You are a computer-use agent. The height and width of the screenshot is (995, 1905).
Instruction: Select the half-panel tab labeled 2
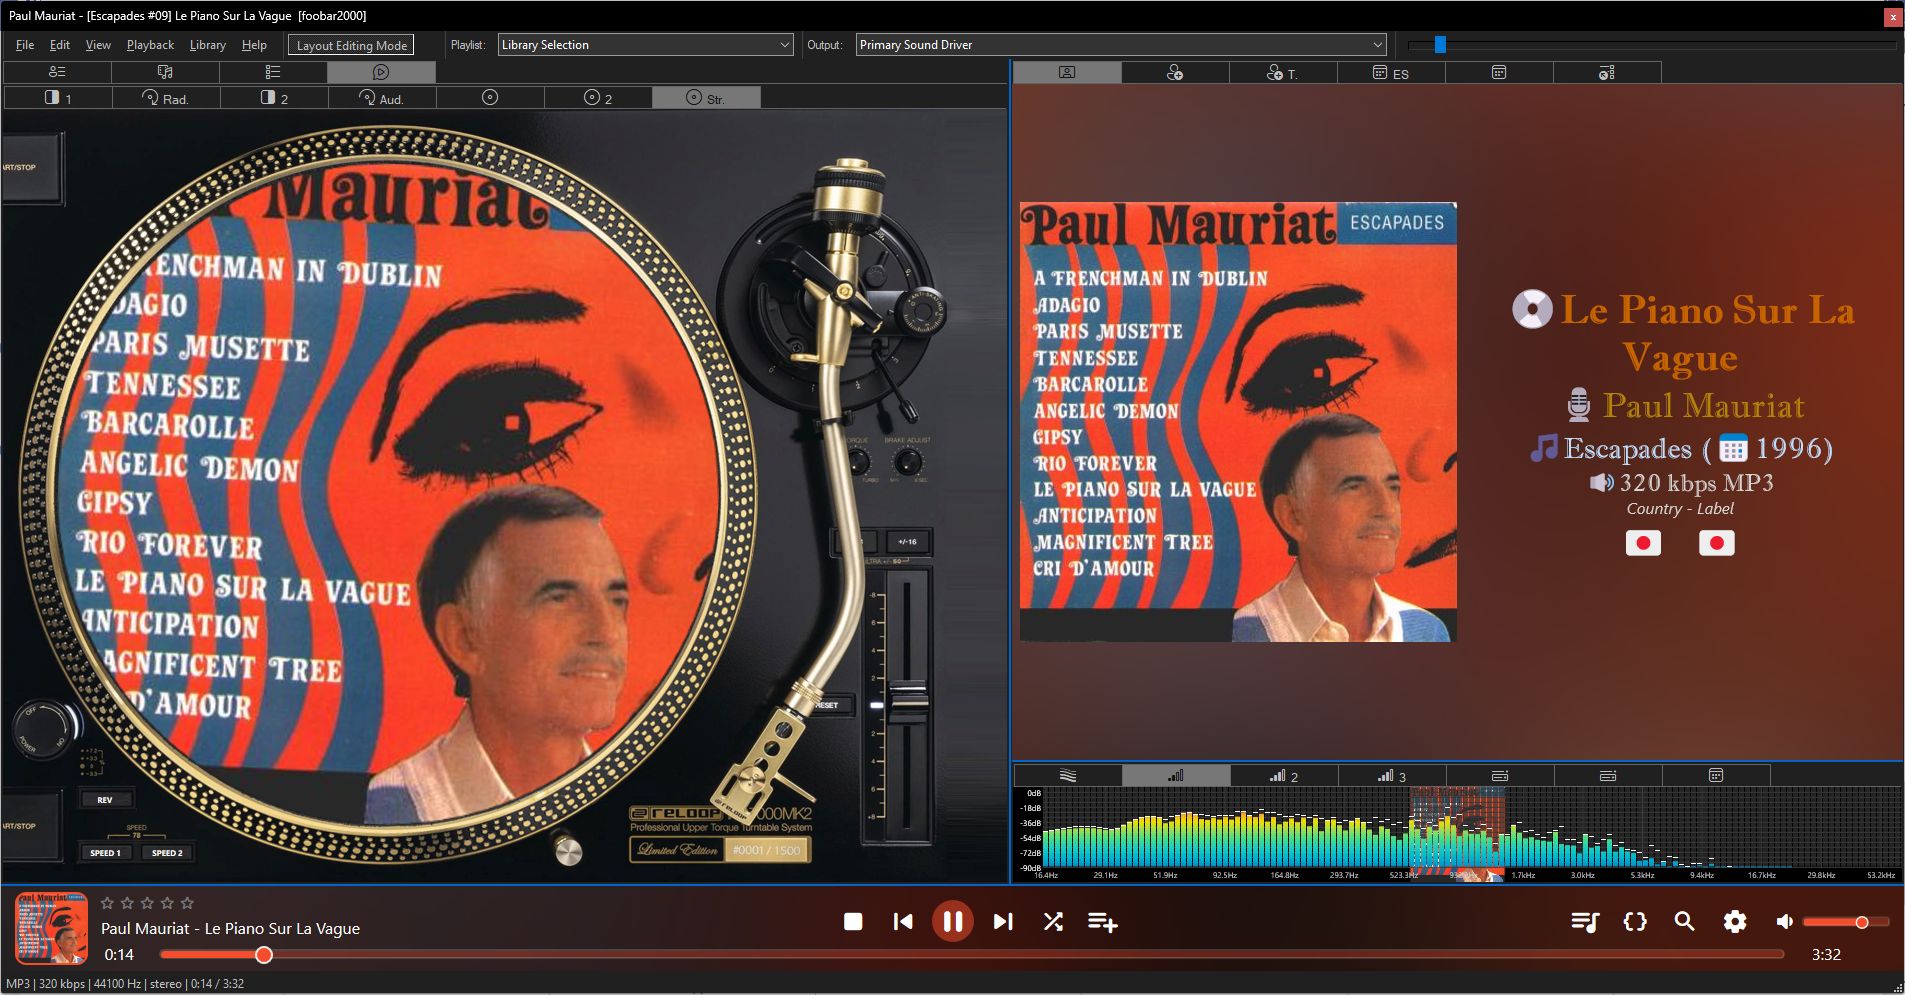pyautogui.click(x=274, y=98)
